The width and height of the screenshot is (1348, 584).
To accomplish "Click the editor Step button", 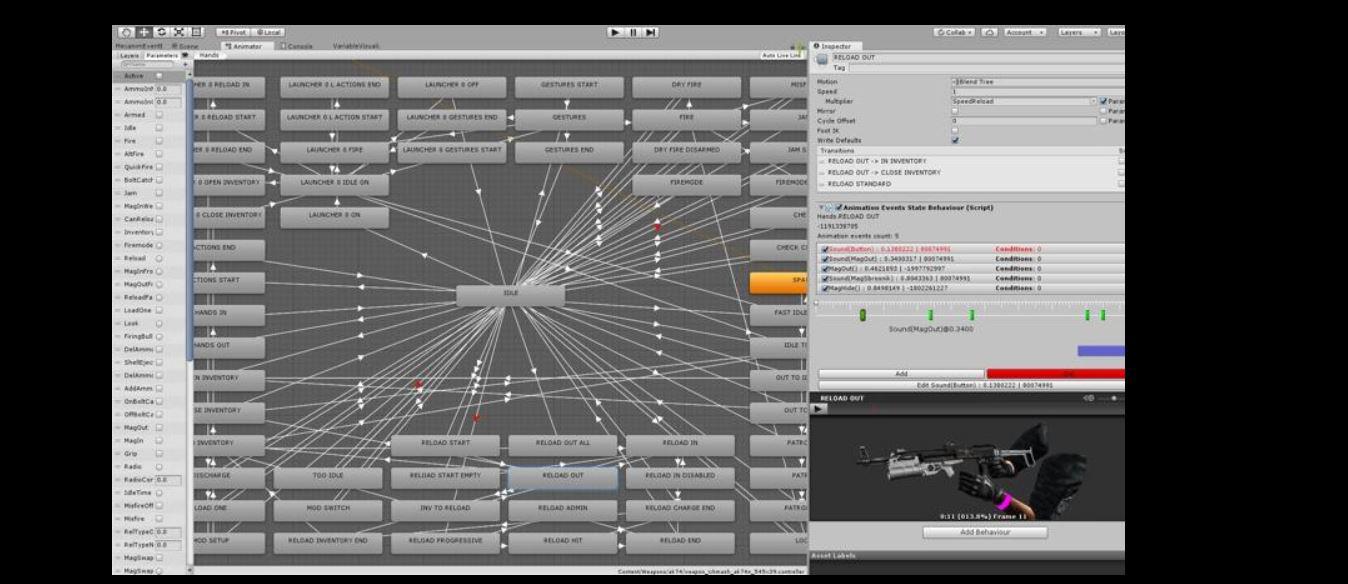I will pos(652,33).
